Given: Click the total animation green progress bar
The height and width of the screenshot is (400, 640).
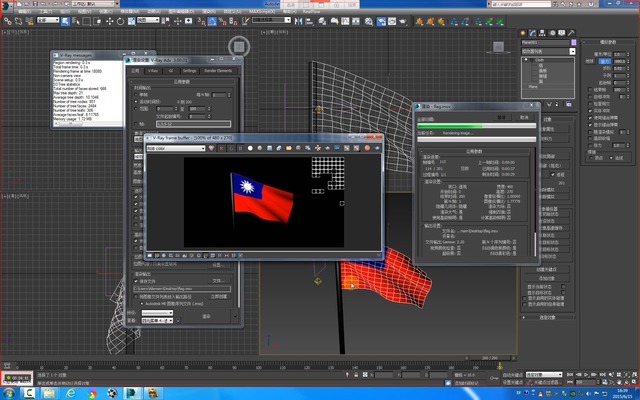Looking at the screenshot, I should [476, 126].
